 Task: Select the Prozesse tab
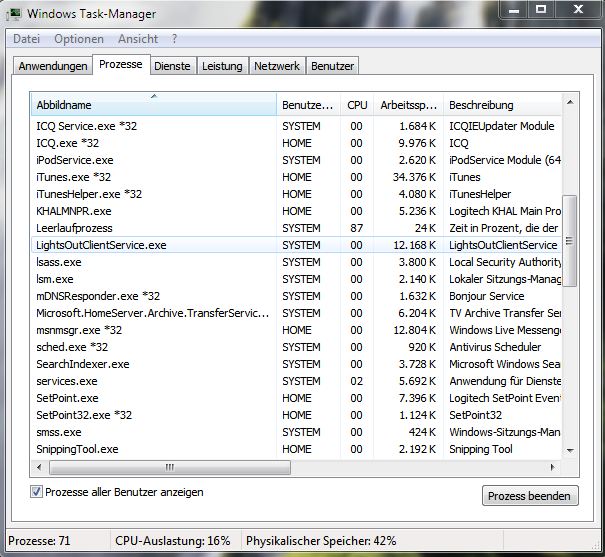pyautogui.click(x=121, y=64)
